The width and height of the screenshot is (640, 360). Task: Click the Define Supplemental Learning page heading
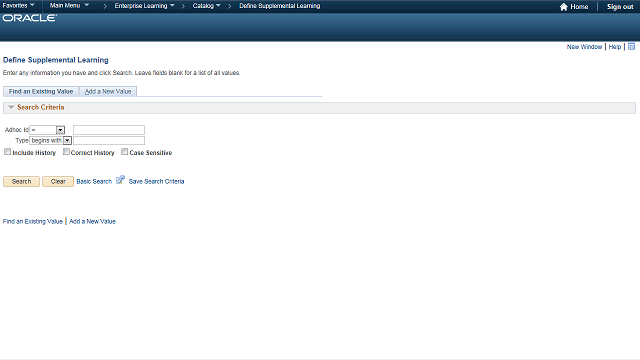click(x=56, y=60)
